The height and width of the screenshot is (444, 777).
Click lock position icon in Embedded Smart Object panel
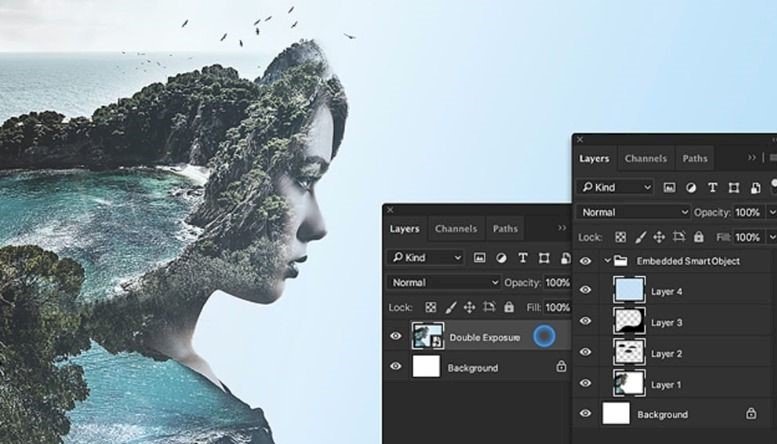659,237
